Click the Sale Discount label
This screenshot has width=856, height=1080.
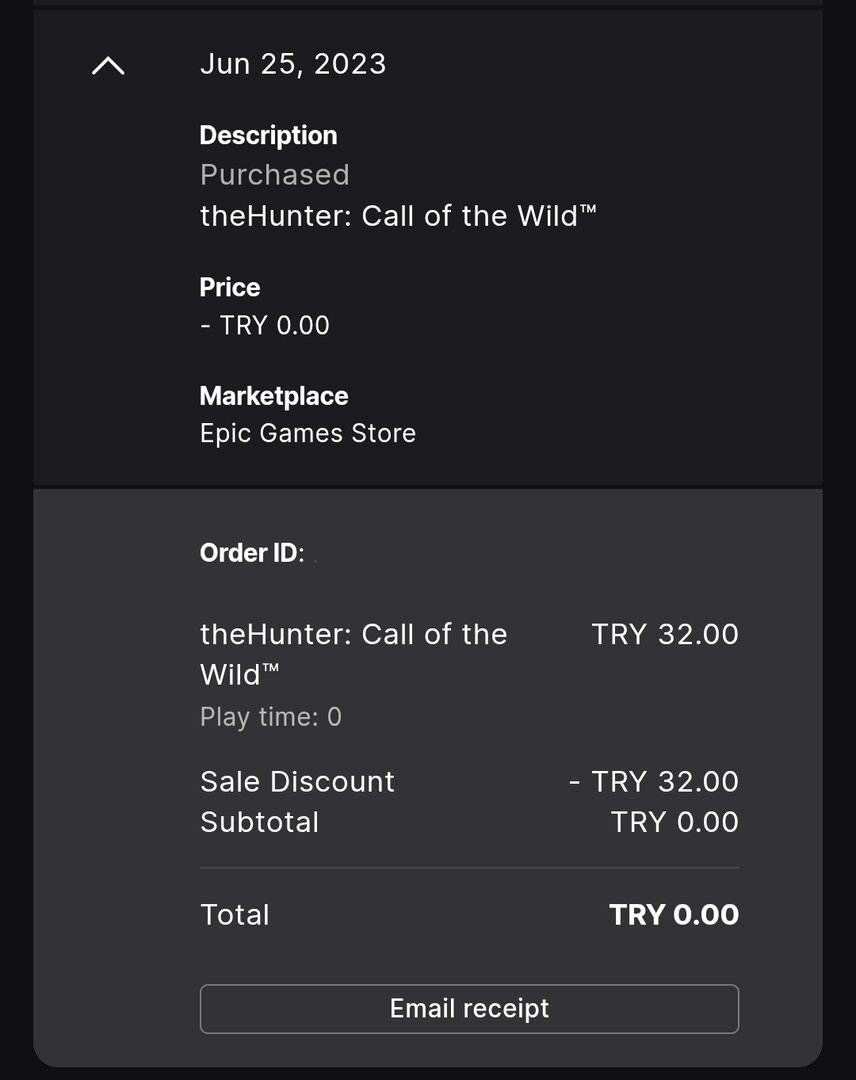297,781
